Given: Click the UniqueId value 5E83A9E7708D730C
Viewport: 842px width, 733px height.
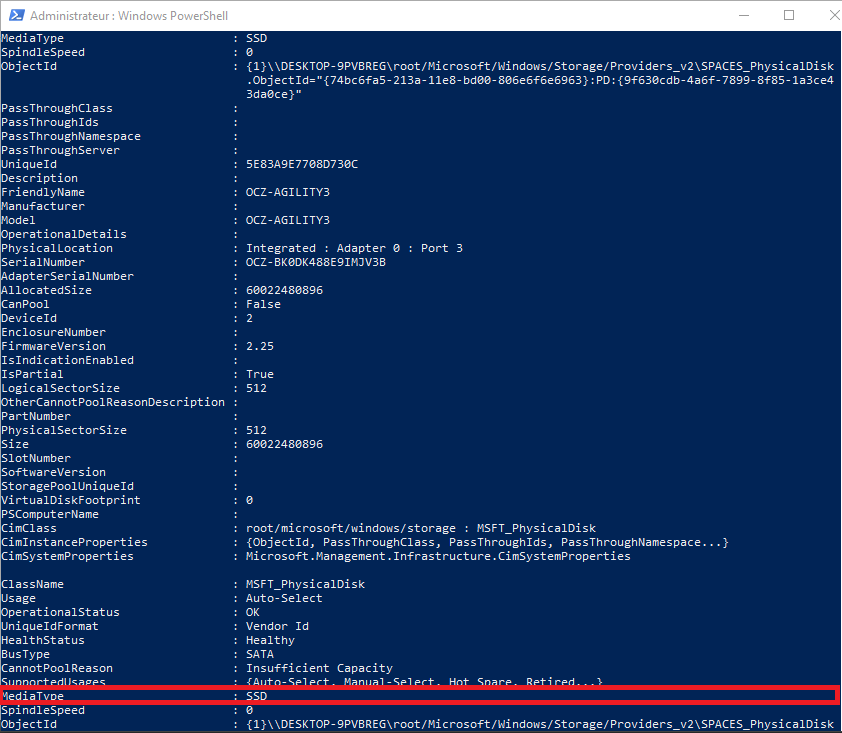Looking at the screenshot, I should [302, 164].
